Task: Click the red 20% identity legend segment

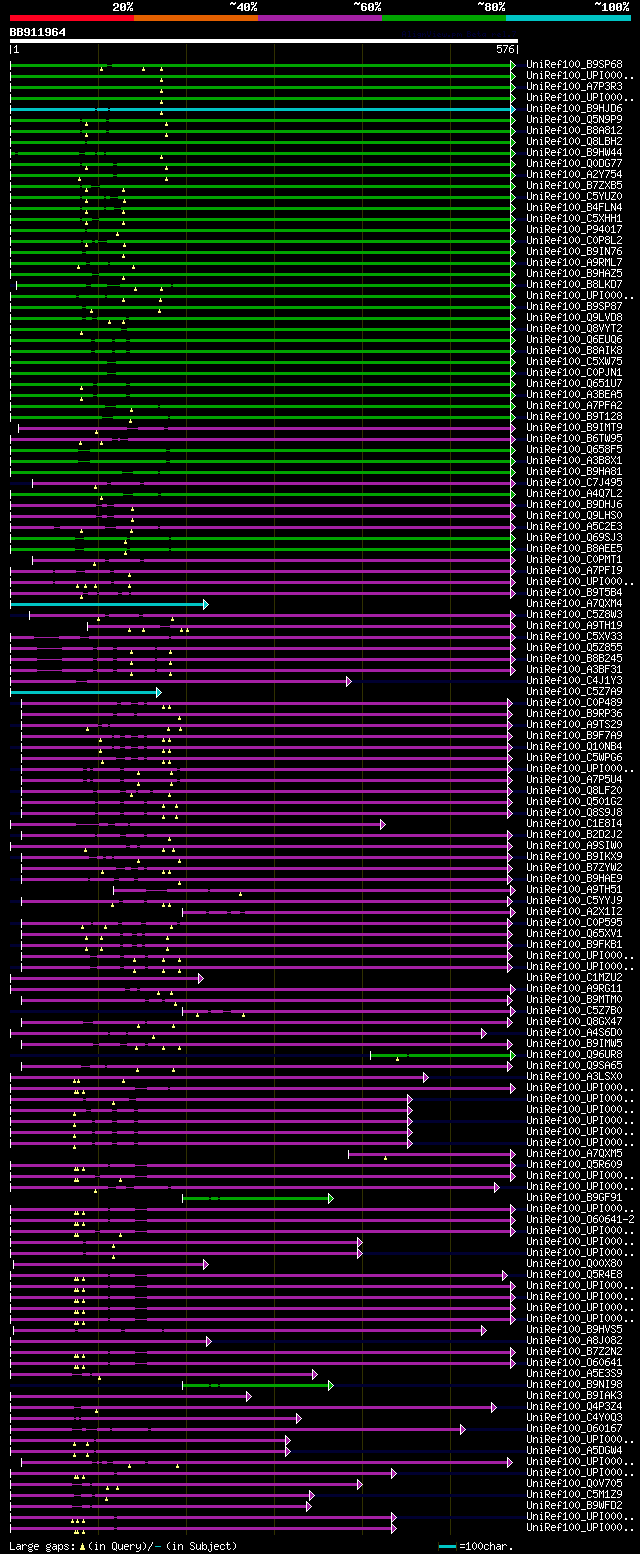Action: pos(72,18)
